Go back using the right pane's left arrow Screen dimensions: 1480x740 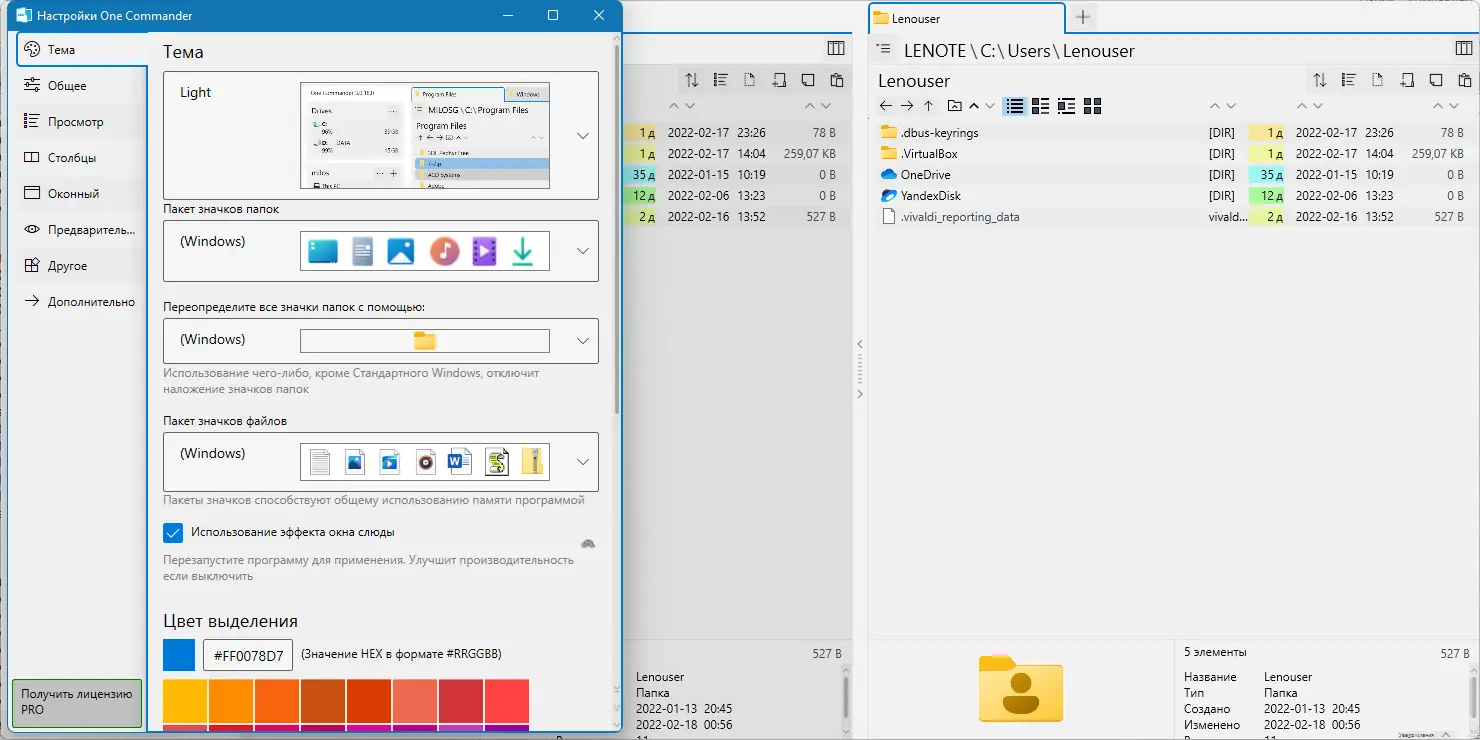tap(886, 106)
